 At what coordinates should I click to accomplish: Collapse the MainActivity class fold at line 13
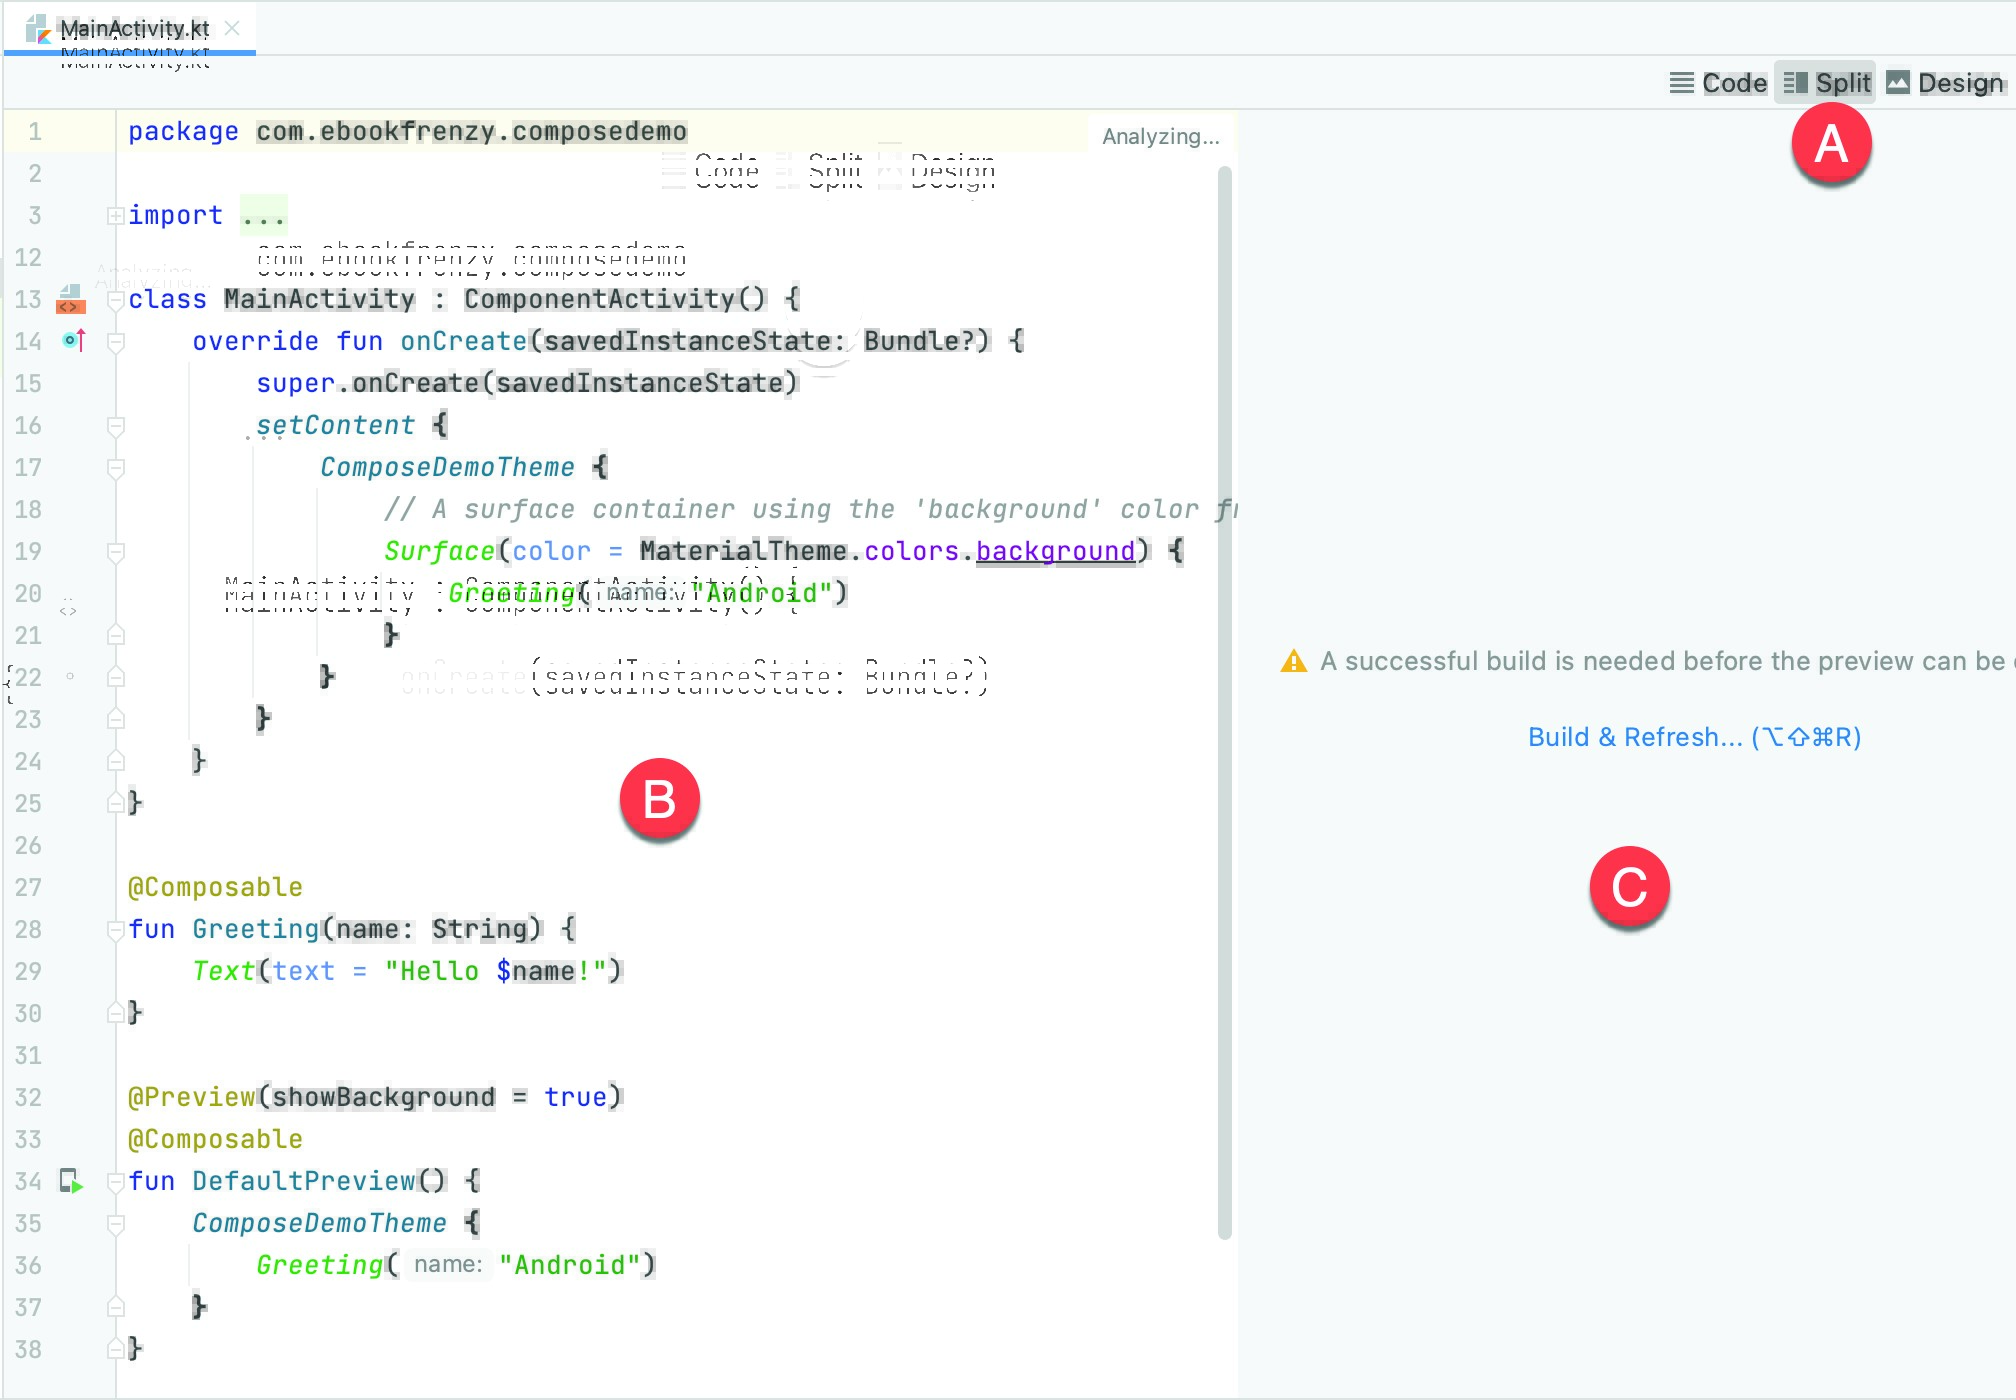(x=116, y=300)
